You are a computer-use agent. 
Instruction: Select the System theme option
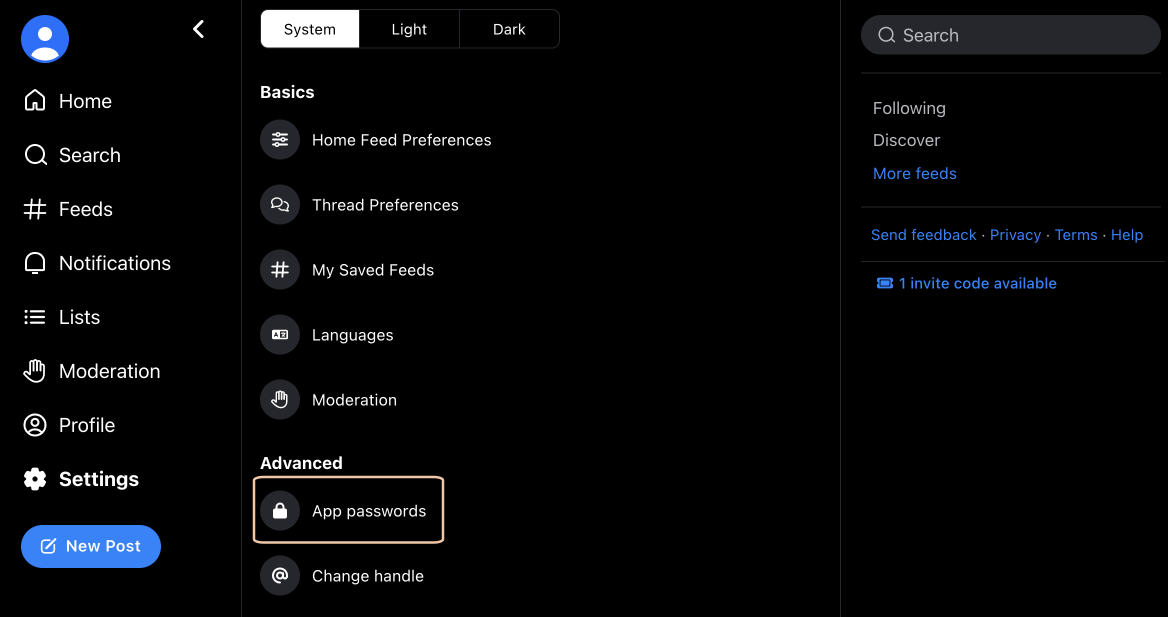(x=310, y=30)
